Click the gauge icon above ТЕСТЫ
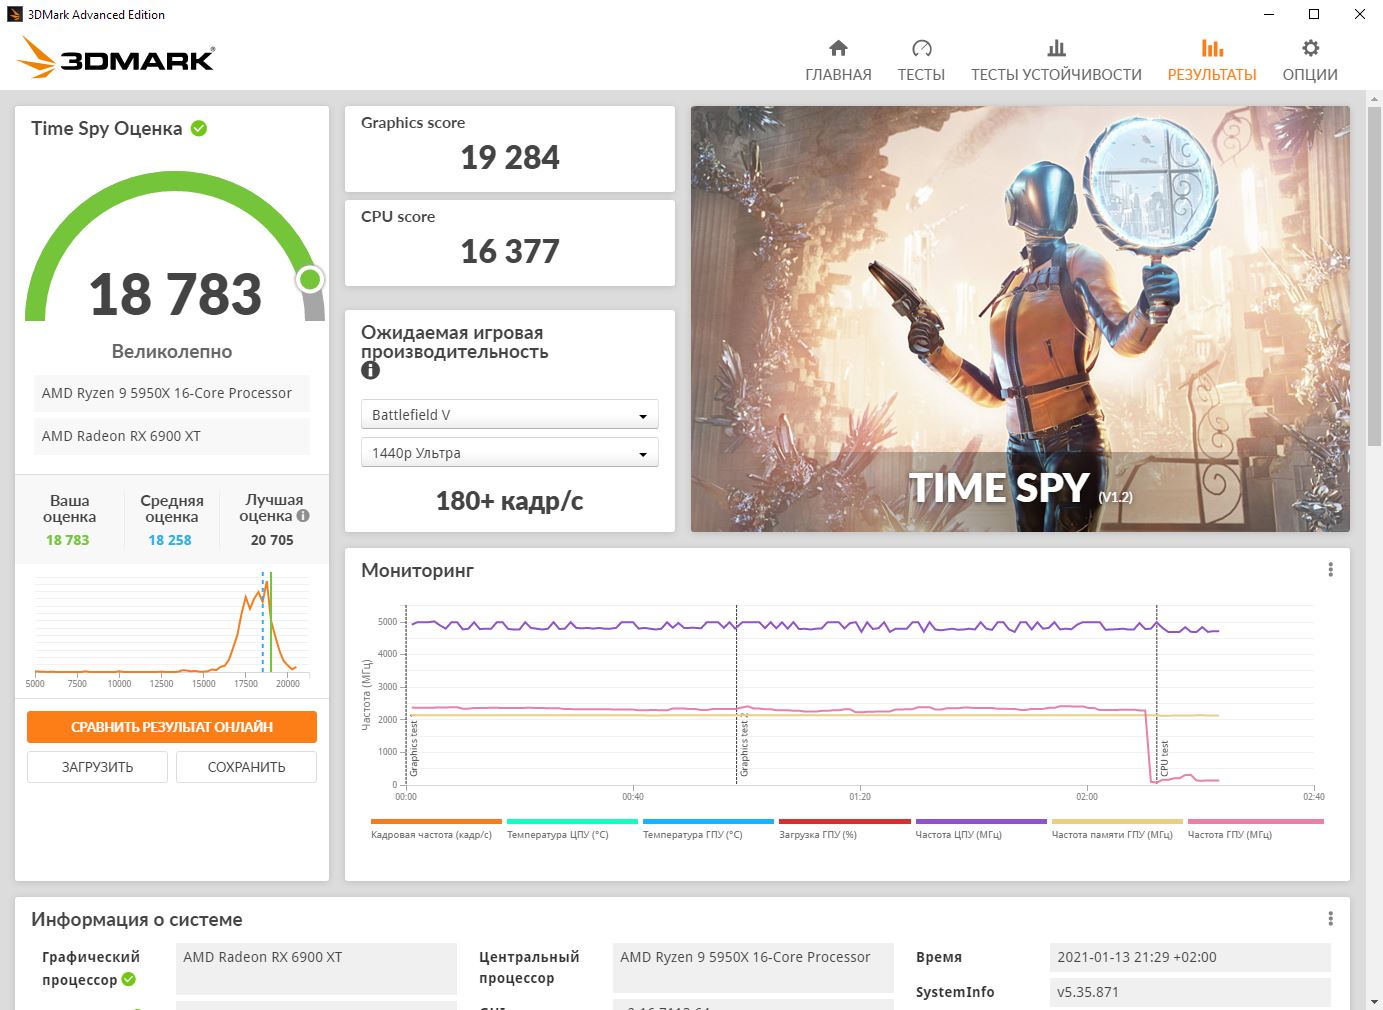Image resolution: width=1383 pixels, height=1010 pixels. (x=921, y=48)
